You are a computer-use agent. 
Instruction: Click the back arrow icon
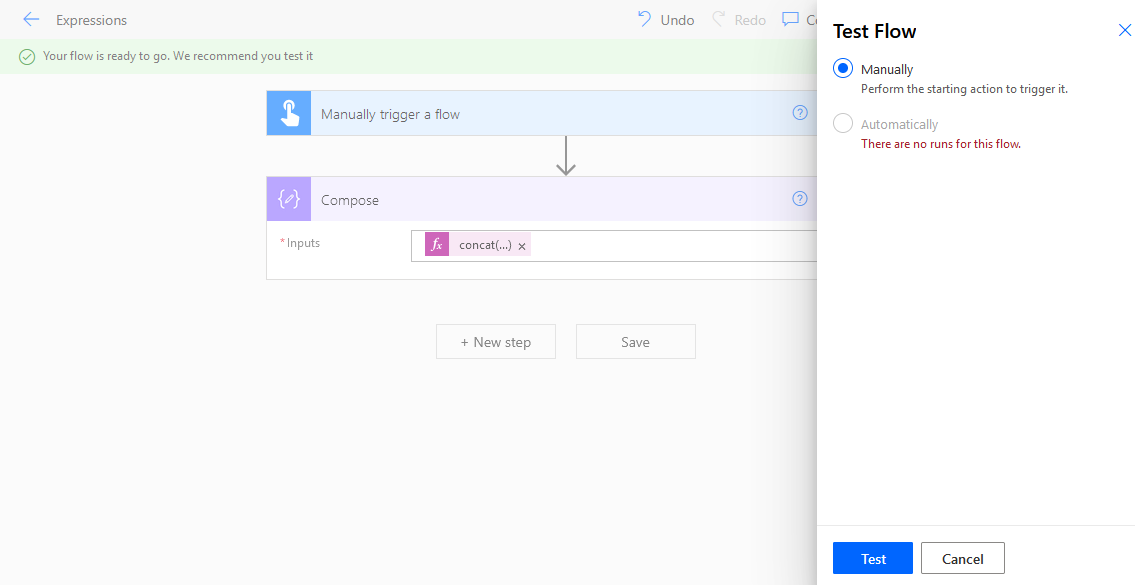31,20
